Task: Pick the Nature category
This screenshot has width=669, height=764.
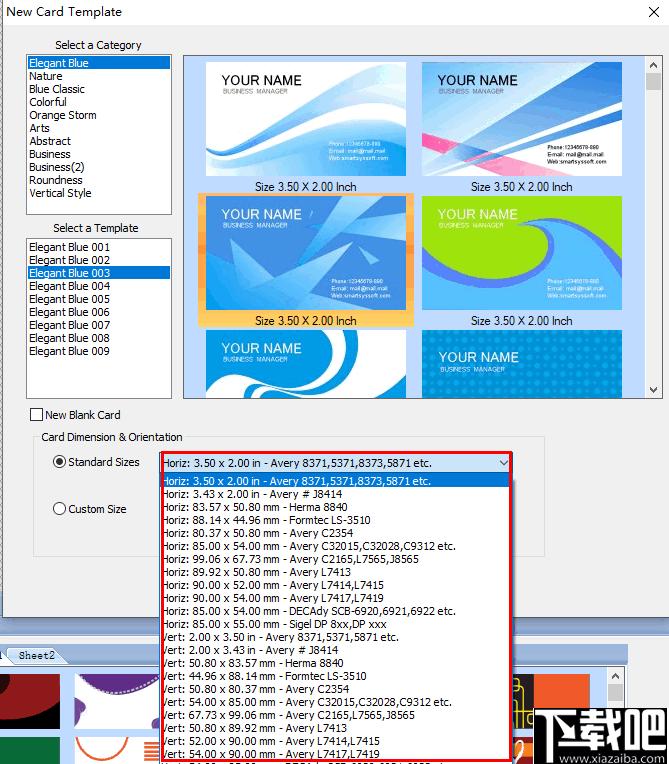Action: pyautogui.click(x=46, y=76)
